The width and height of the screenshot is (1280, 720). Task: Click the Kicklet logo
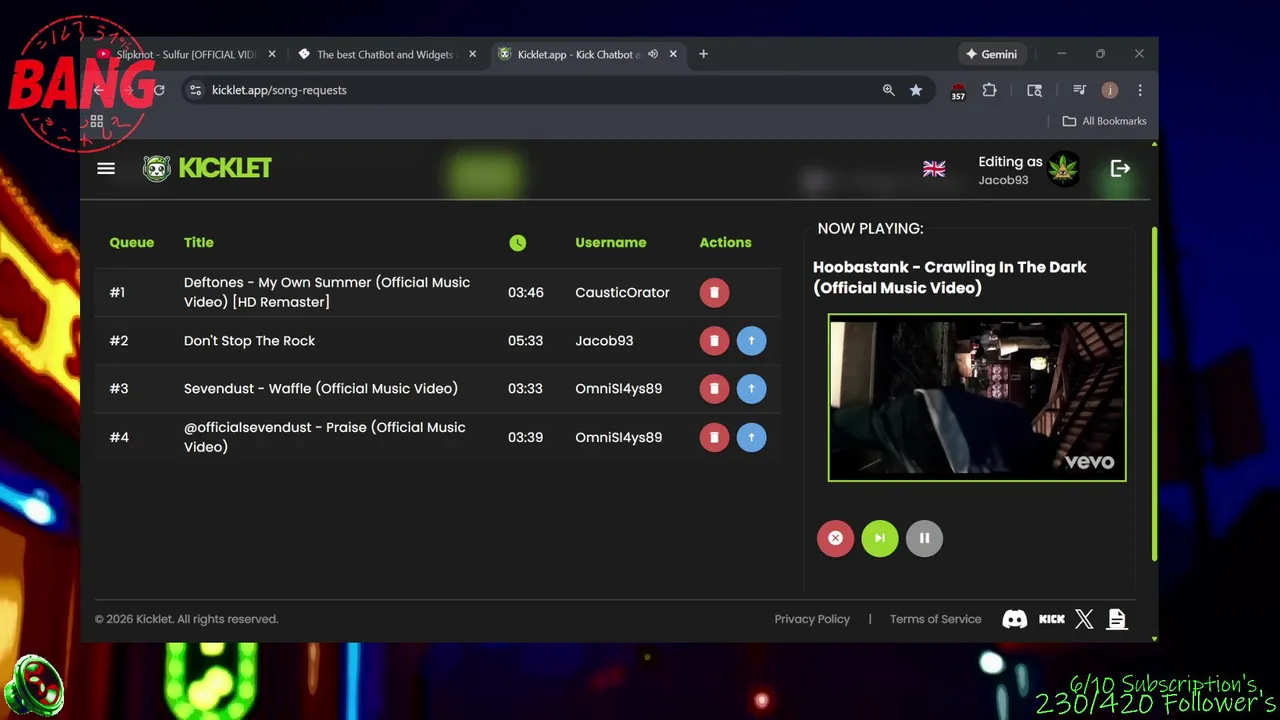pos(207,168)
